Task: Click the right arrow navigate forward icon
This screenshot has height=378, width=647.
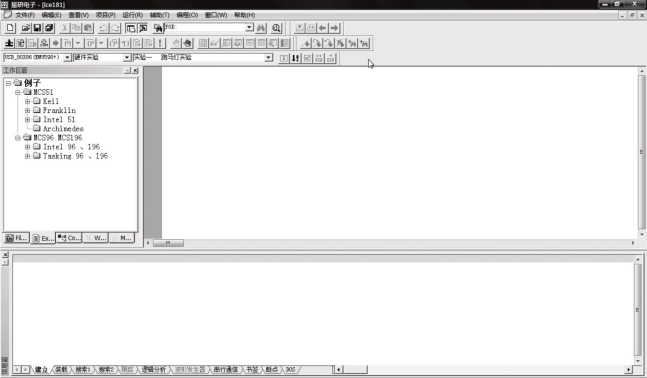Action: 334,28
